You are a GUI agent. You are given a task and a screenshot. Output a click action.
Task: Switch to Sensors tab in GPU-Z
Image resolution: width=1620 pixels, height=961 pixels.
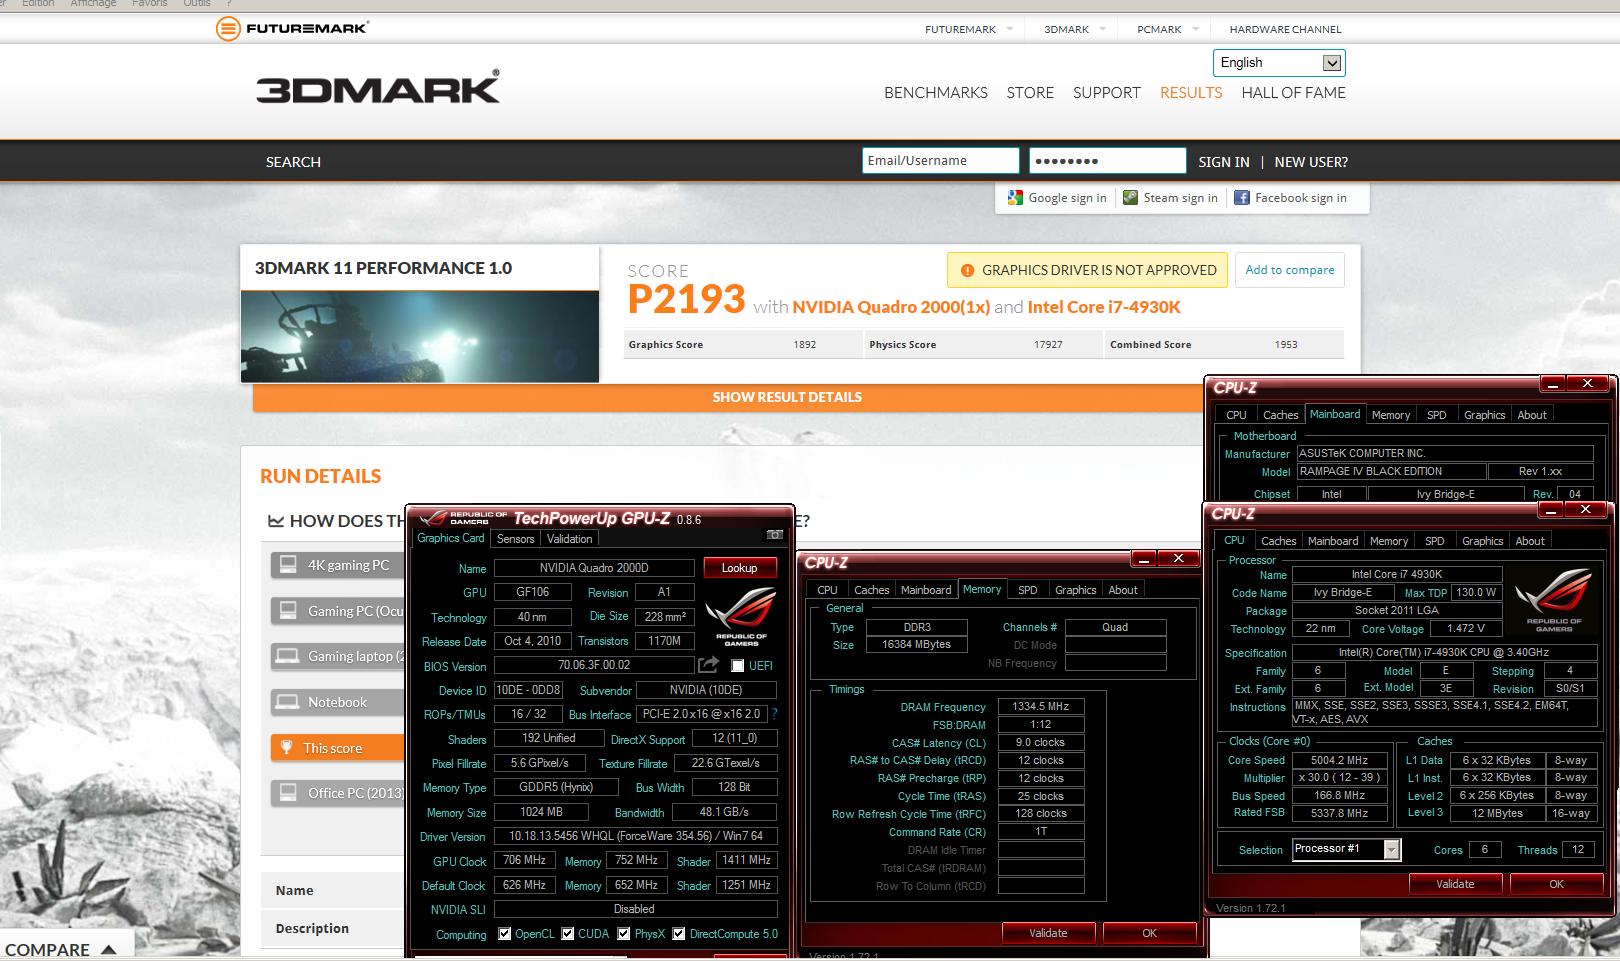click(516, 539)
